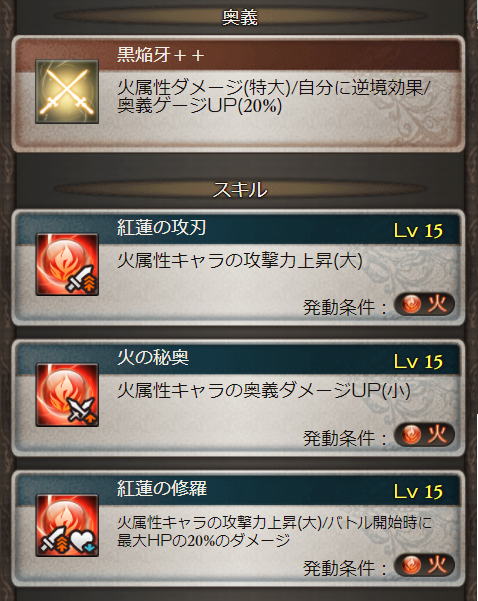
Task: Click fire element badge under 紅蓮の修羅
Action: pyautogui.click(x=424, y=565)
